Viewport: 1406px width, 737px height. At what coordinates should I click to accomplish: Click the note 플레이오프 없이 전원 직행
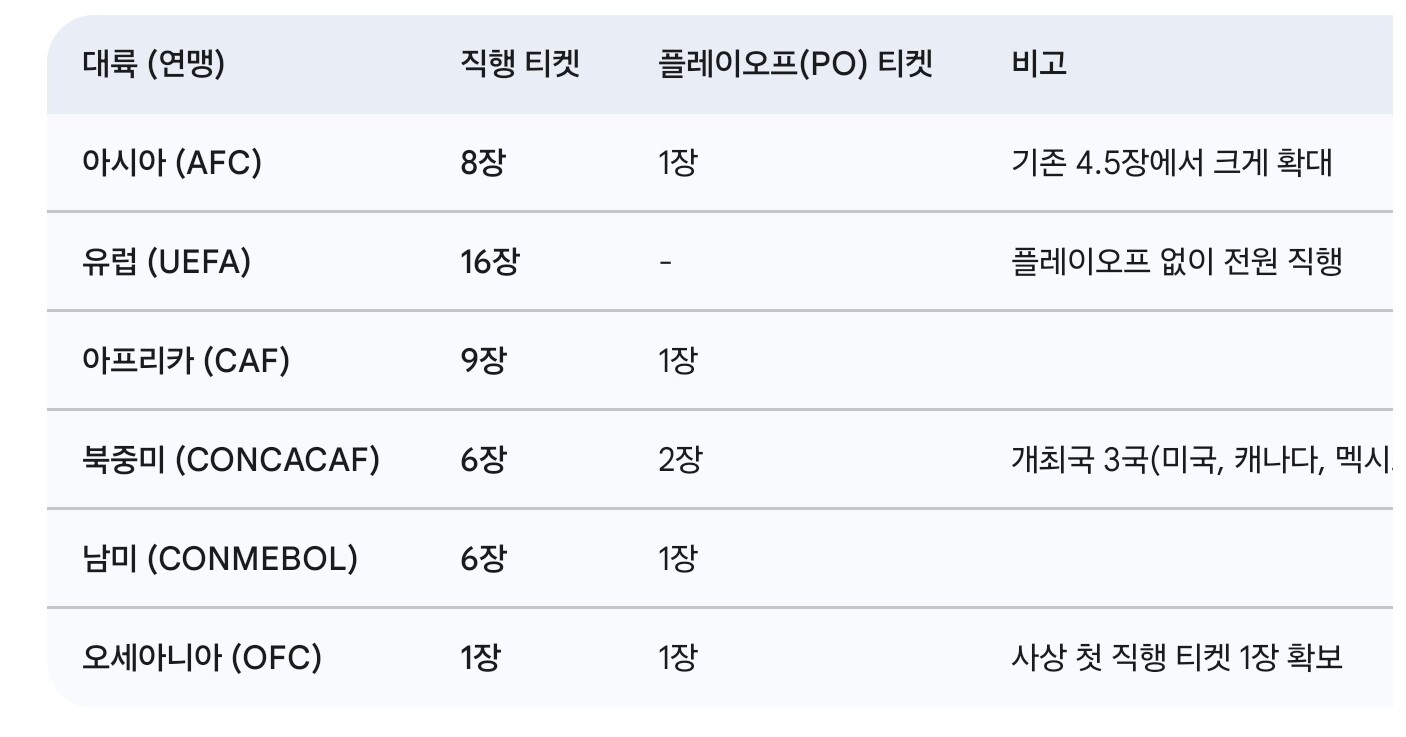point(1177,262)
